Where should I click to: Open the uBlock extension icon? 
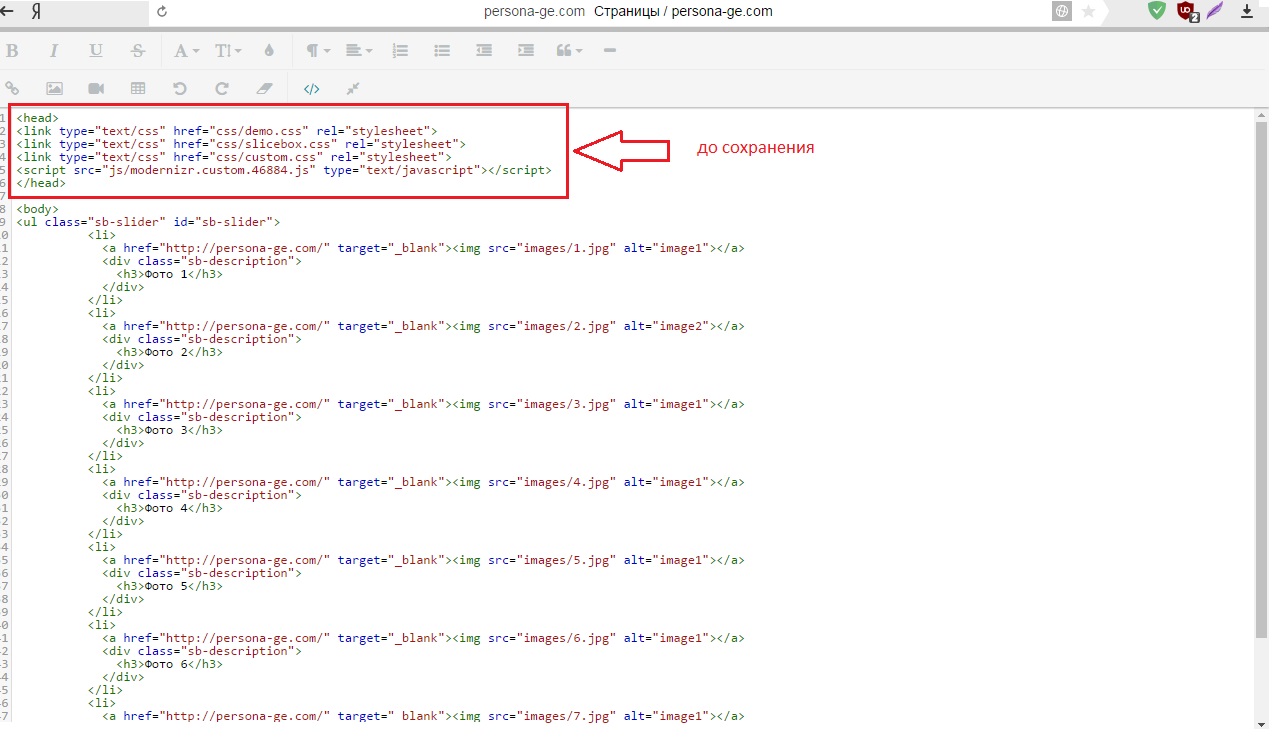click(1187, 12)
